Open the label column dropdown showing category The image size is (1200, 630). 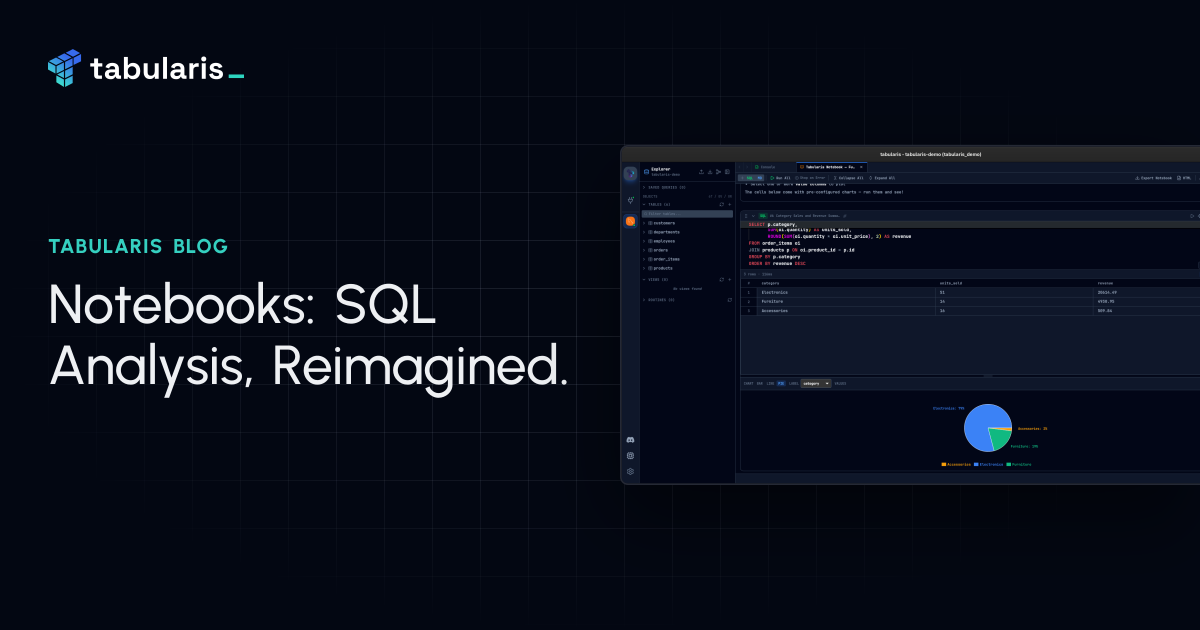click(816, 383)
